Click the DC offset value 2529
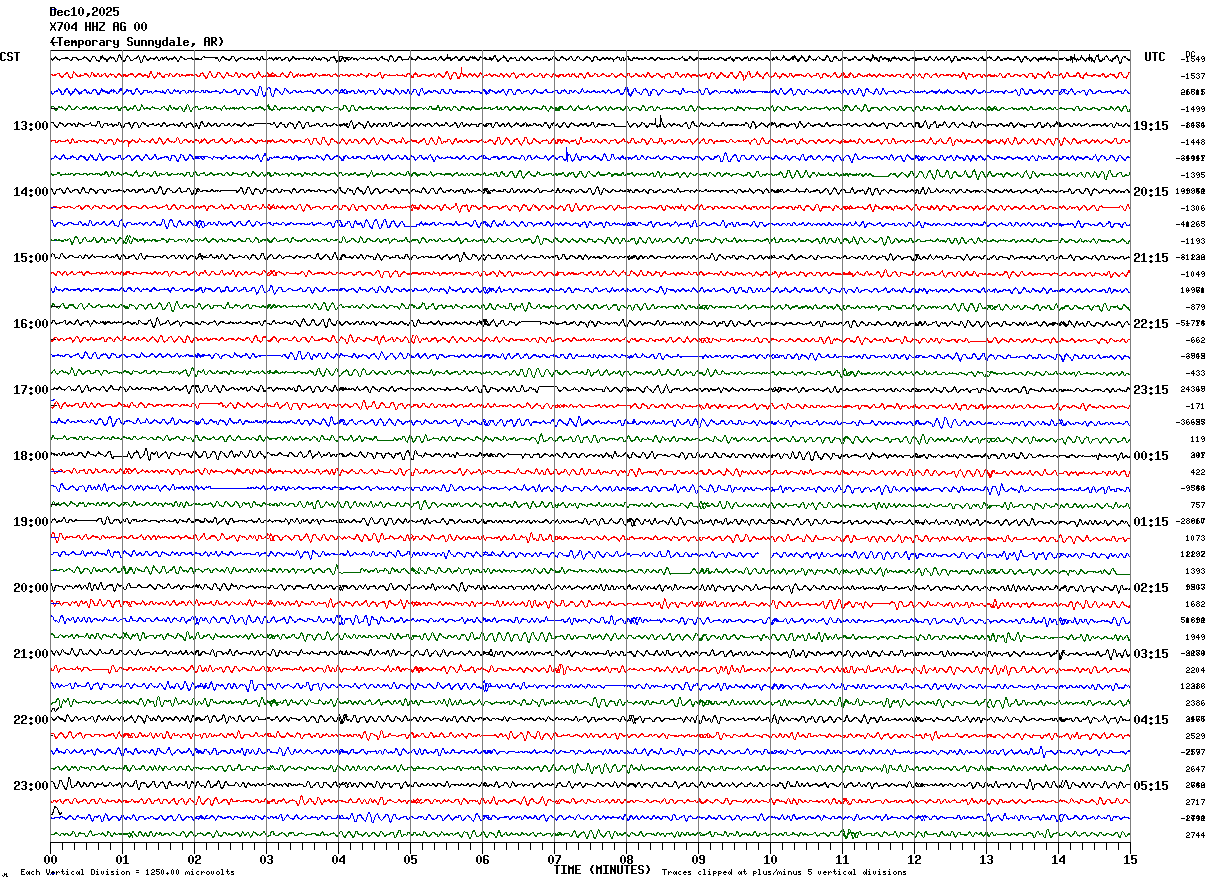1210x886 pixels. tap(1195, 736)
